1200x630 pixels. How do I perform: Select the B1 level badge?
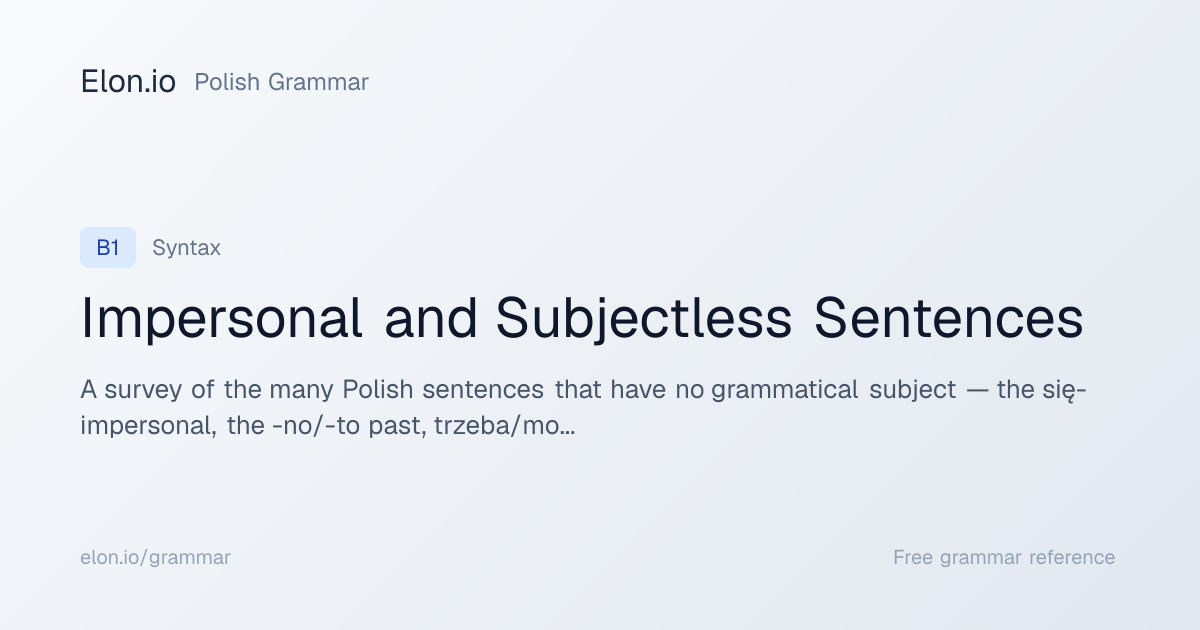pyautogui.click(x=108, y=248)
